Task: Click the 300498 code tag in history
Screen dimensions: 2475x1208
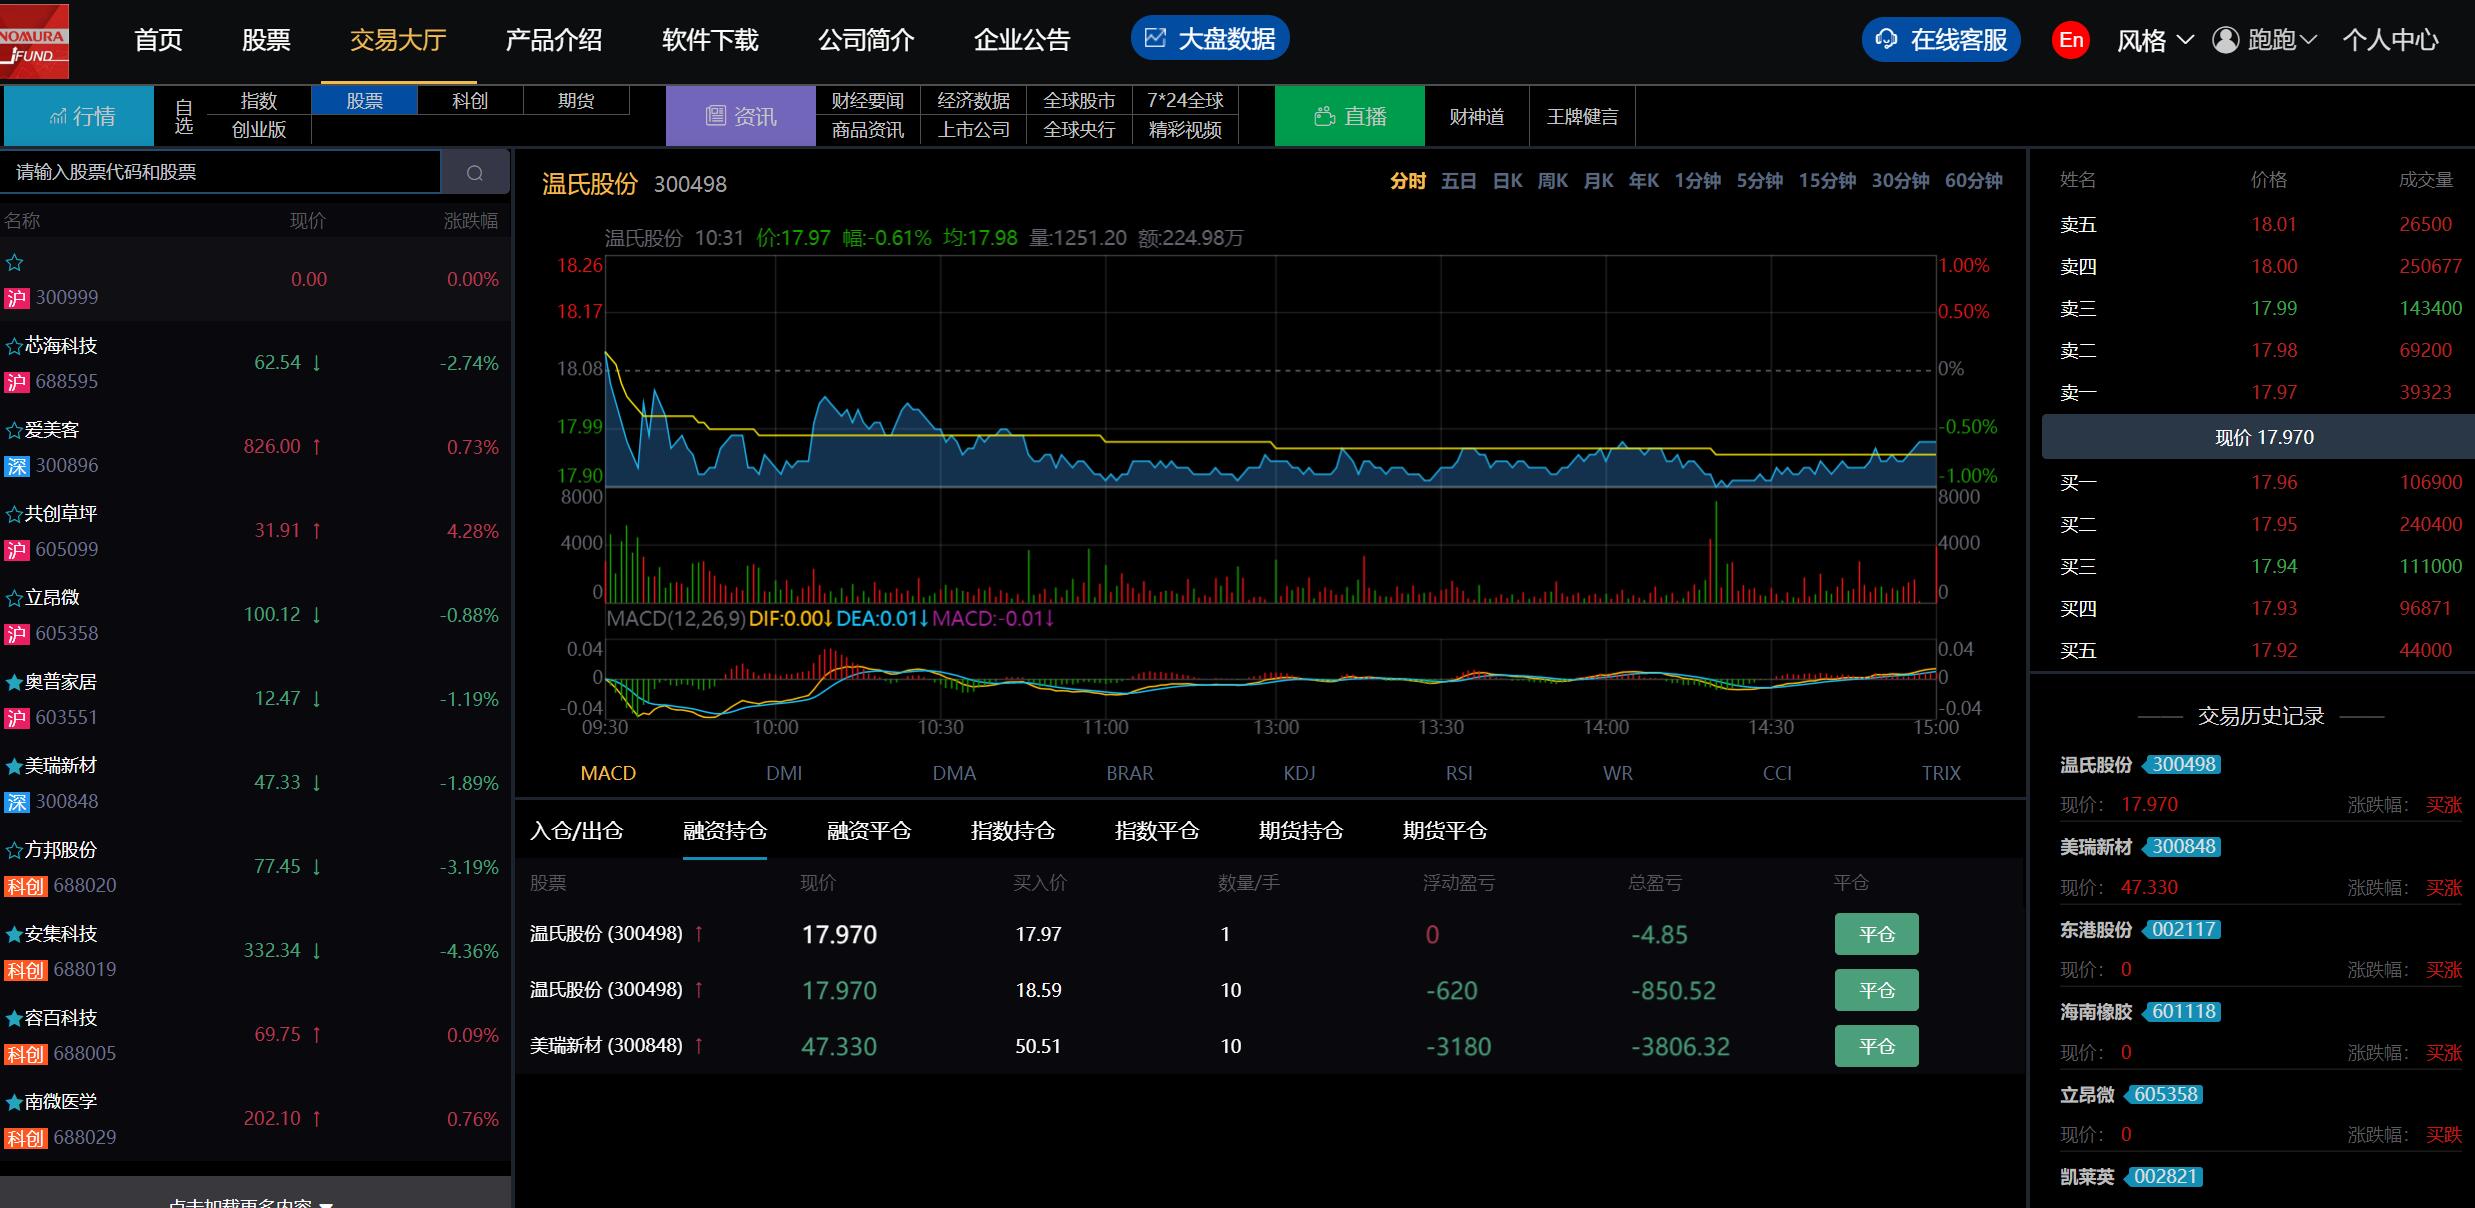Action: 2183,765
